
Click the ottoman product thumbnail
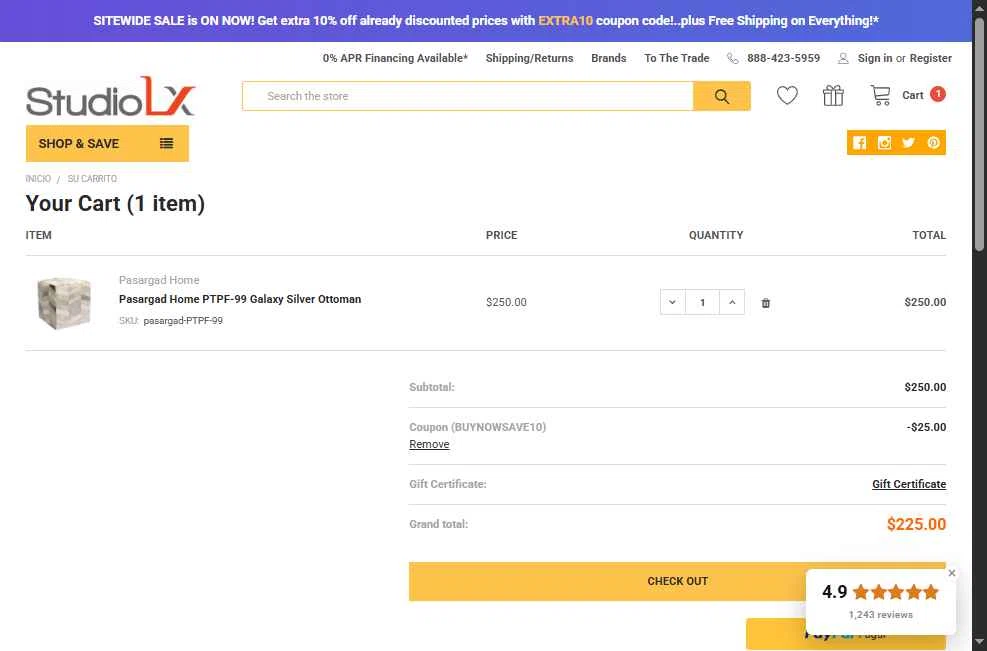coord(64,303)
